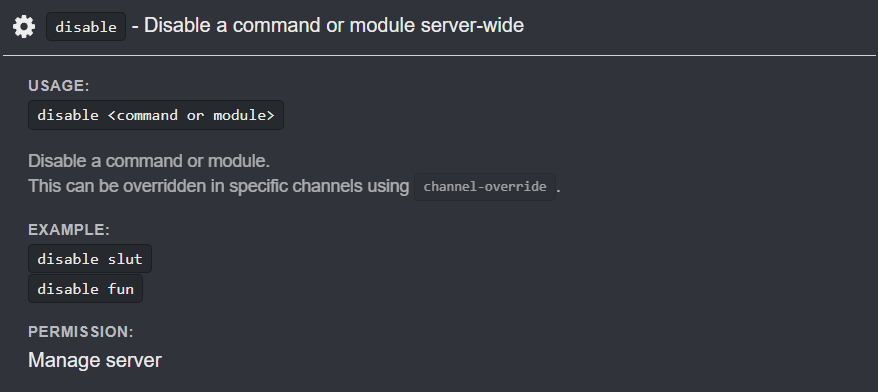
Task: Click the word 'slut' in first example
Action: pos(125,259)
